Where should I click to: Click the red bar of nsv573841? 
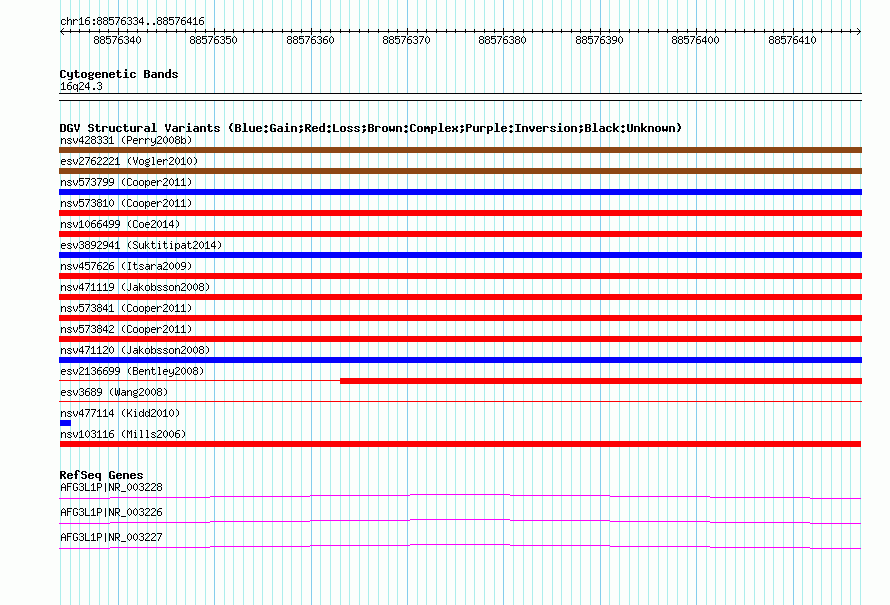click(x=460, y=318)
